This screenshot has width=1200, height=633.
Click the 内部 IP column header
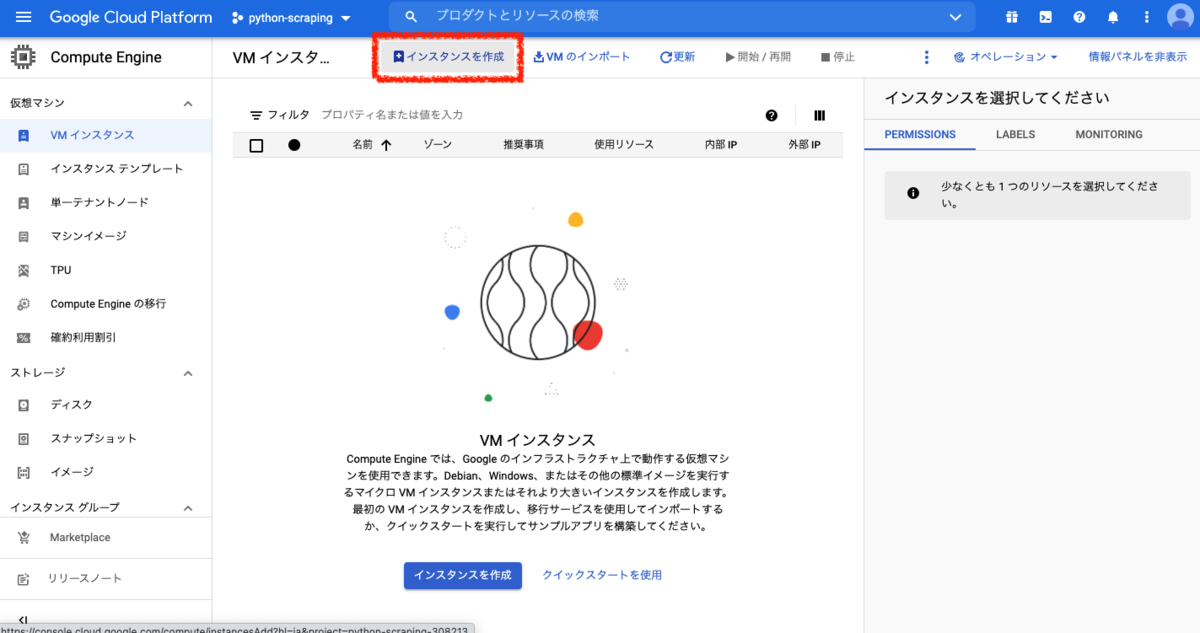point(720,145)
